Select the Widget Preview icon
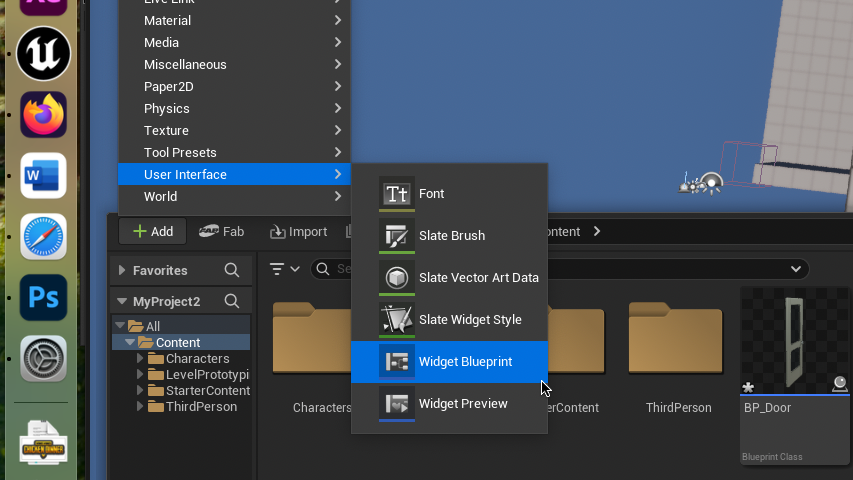Image resolution: width=853 pixels, height=480 pixels. point(397,404)
